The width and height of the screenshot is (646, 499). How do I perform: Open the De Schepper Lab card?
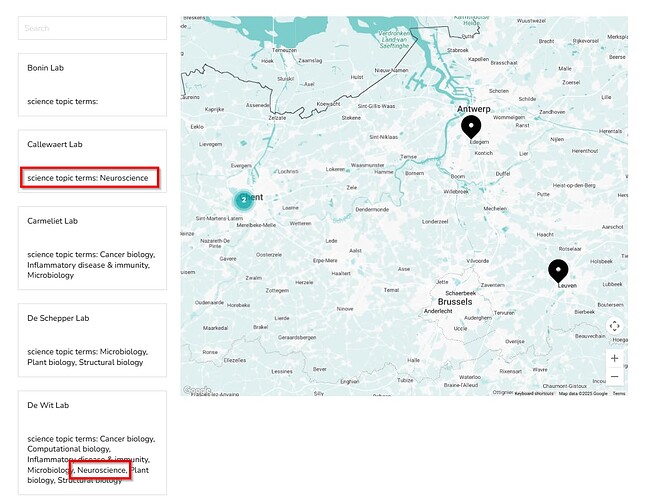point(92,340)
